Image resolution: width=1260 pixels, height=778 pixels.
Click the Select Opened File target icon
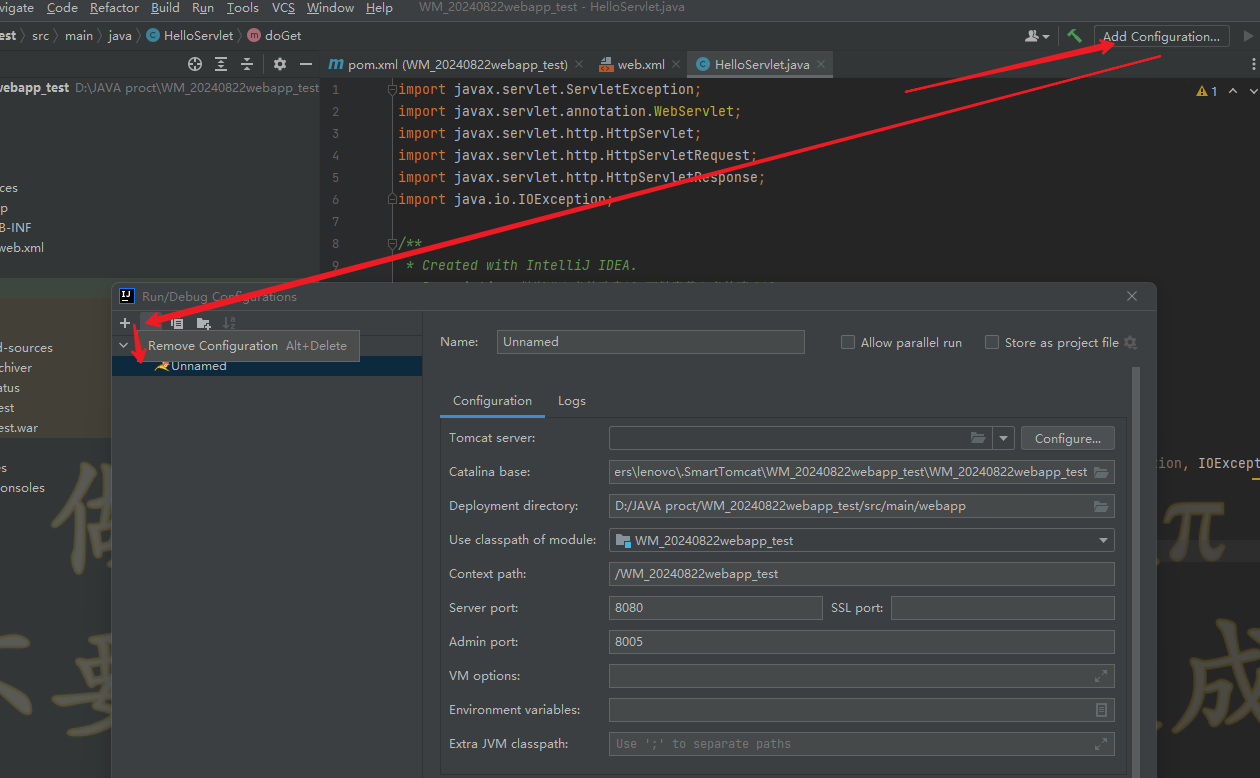pos(195,64)
